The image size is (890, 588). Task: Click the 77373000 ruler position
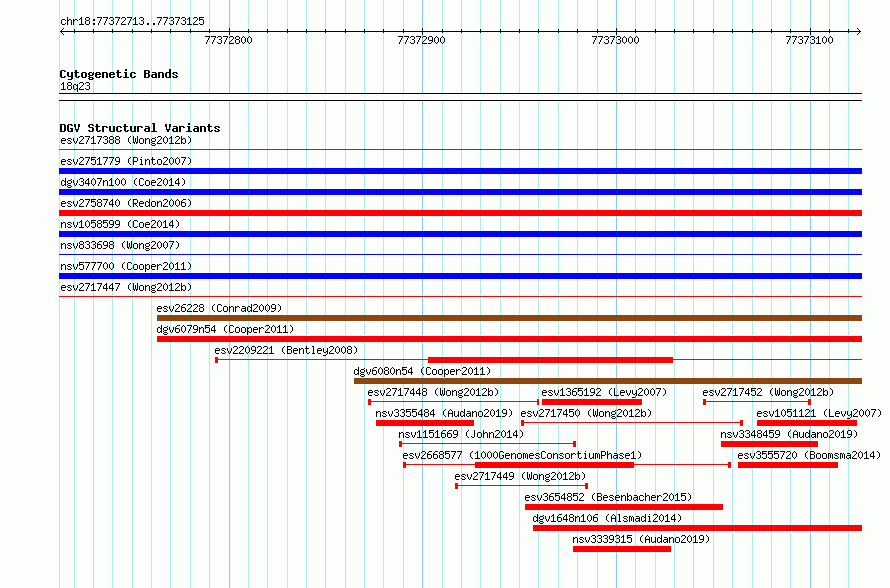click(x=615, y=40)
